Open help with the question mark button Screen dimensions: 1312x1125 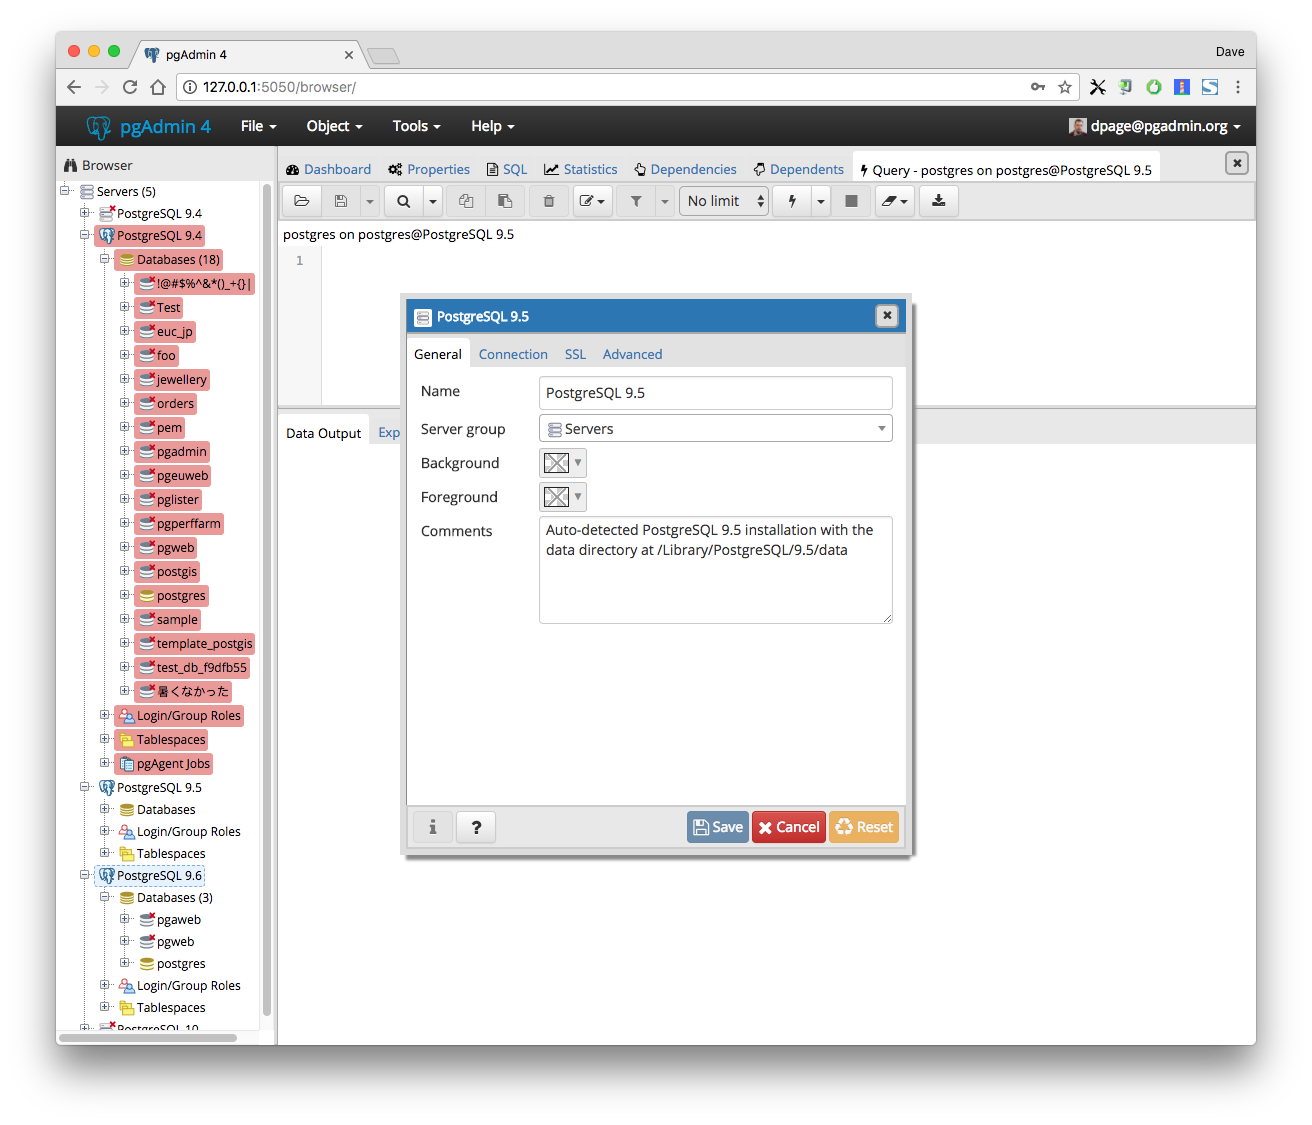click(x=476, y=827)
